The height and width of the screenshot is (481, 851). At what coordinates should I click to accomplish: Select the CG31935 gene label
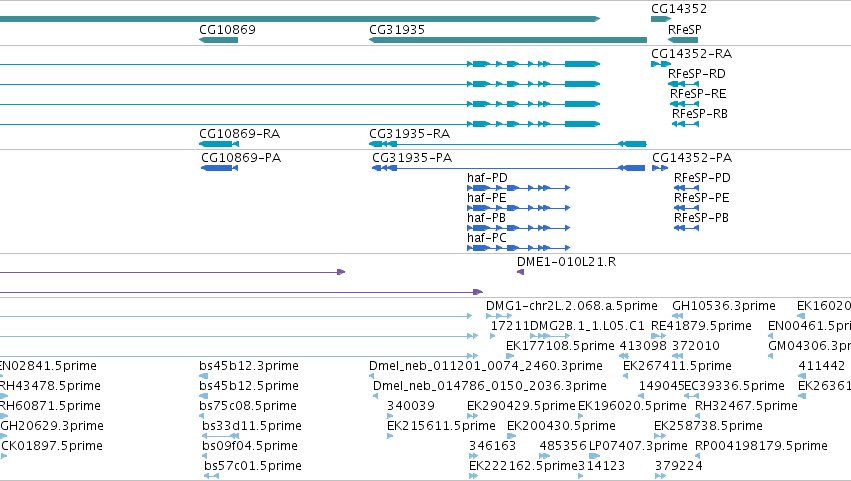coord(397,30)
